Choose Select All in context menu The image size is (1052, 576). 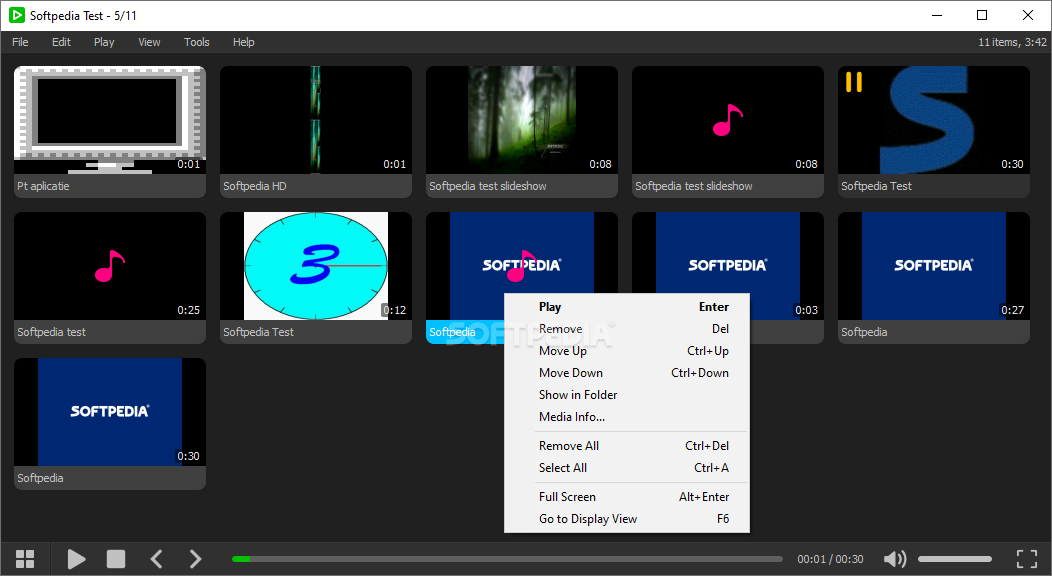pyautogui.click(x=627, y=468)
